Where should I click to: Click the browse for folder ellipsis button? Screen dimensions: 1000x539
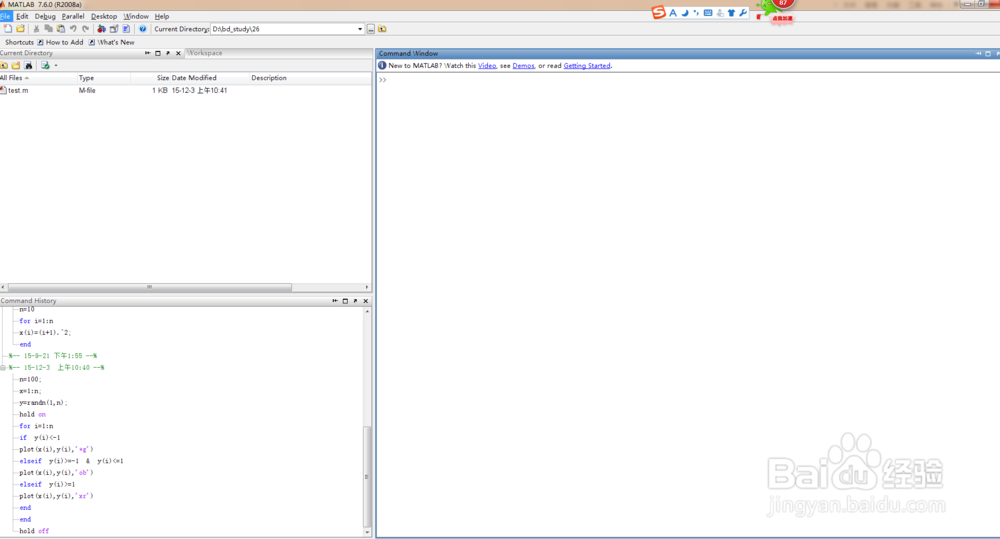point(371,29)
